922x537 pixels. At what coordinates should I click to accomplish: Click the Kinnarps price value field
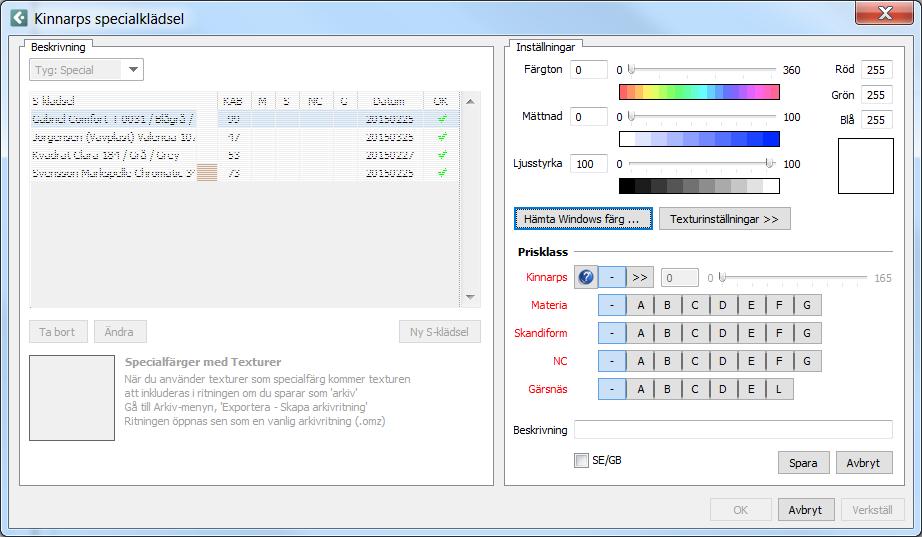coord(680,278)
